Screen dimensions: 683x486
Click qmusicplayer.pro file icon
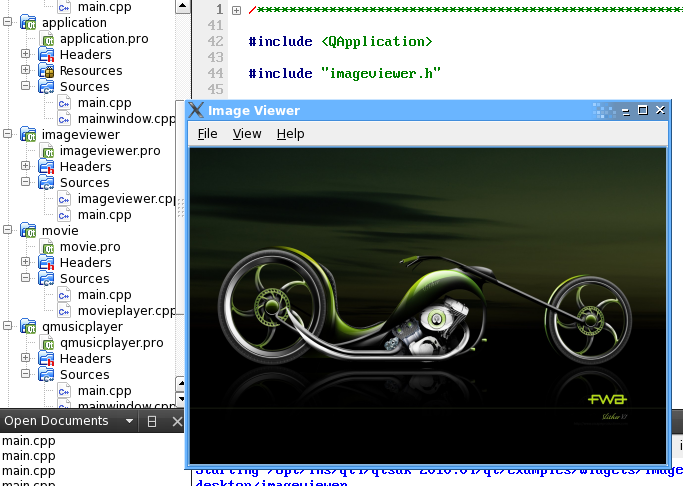coord(47,343)
